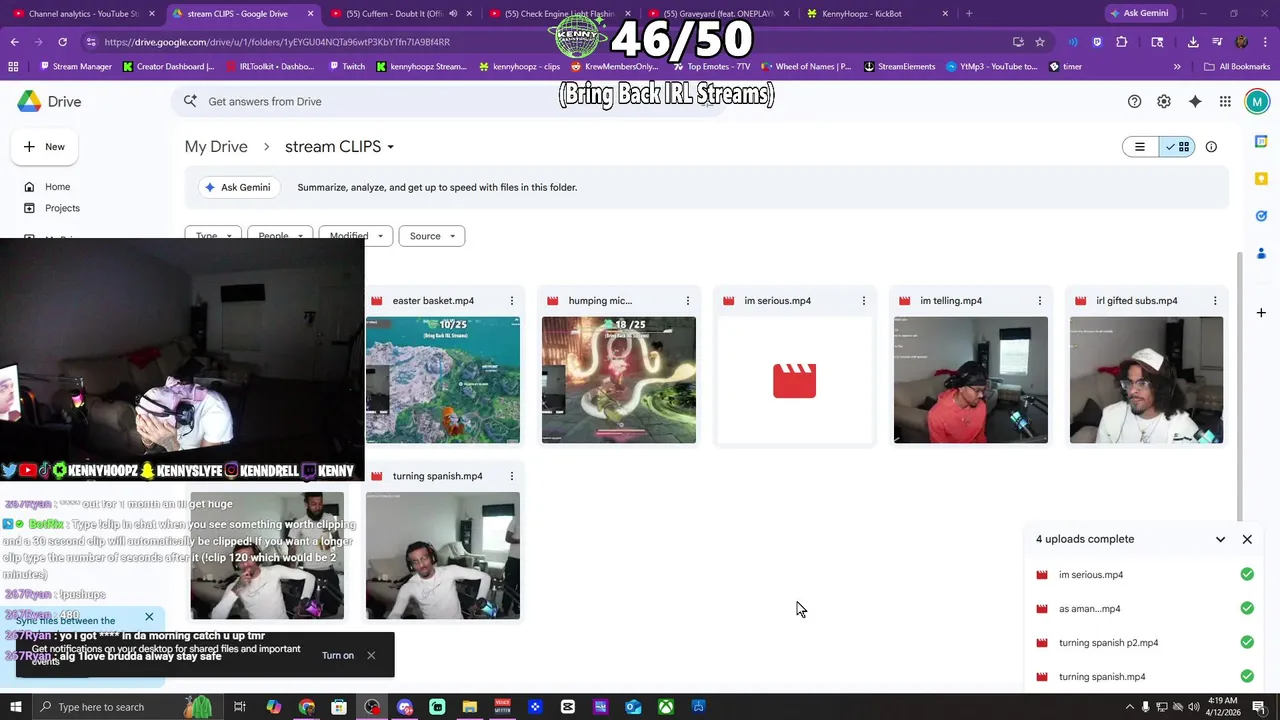Expand the Type filter dropdown
This screenshot has height=720, width=1280.
(x=214, y=236)
